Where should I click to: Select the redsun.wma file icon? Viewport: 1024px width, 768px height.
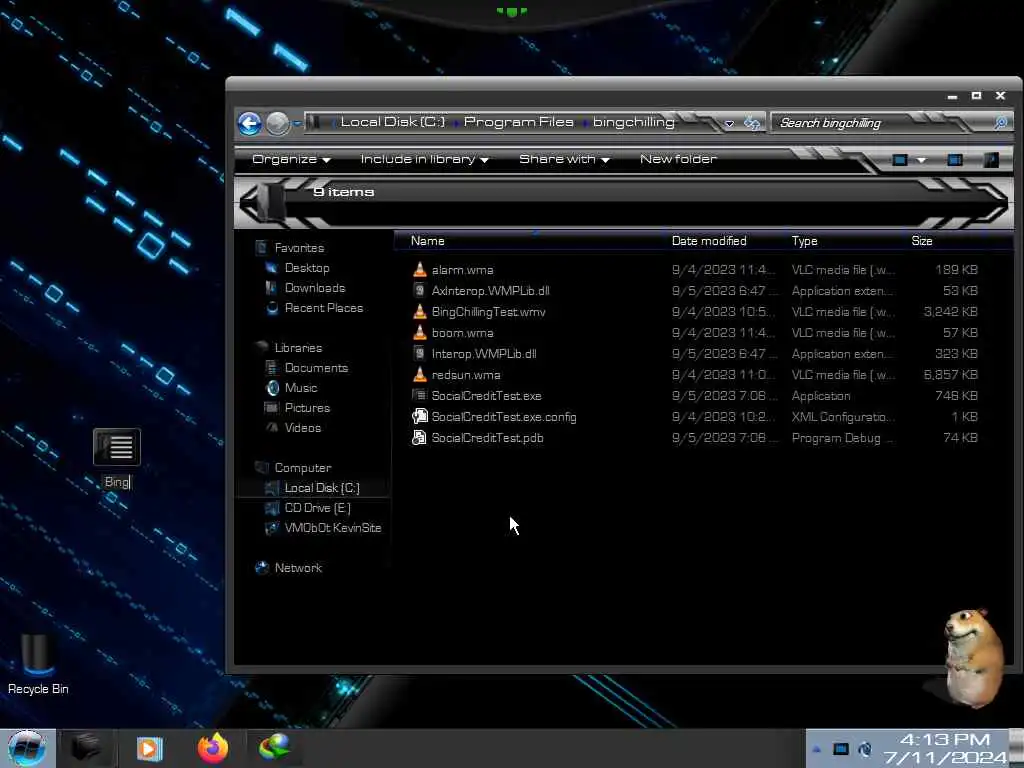tap(420, 374)
